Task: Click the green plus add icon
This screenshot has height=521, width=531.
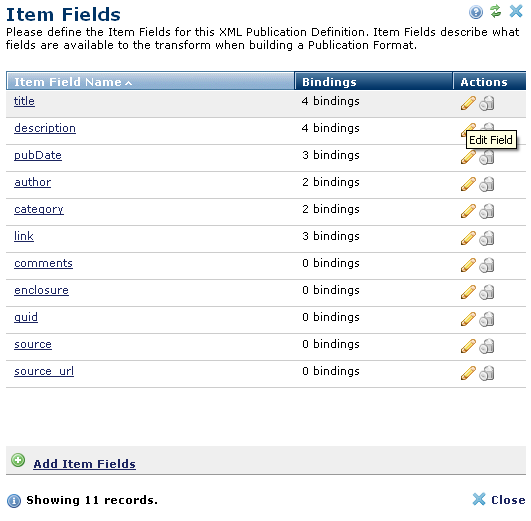Action: 18,460
